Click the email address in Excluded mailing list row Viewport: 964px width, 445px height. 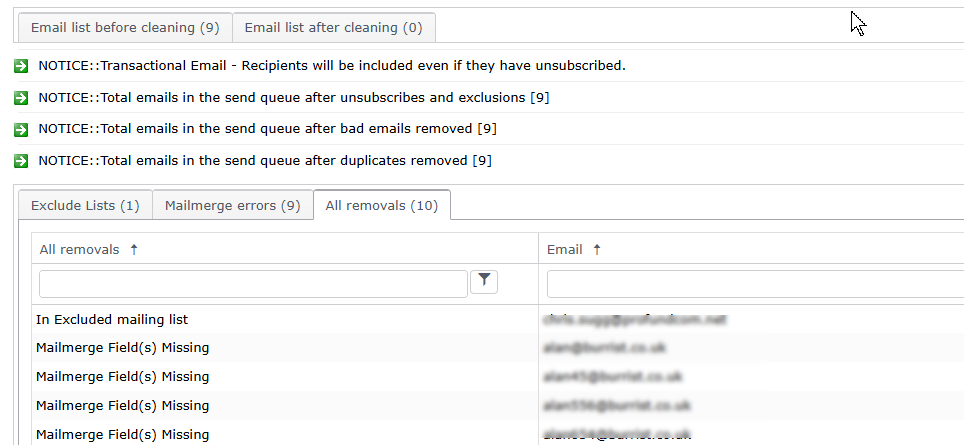pyautogui.click(x=620, y=320)
